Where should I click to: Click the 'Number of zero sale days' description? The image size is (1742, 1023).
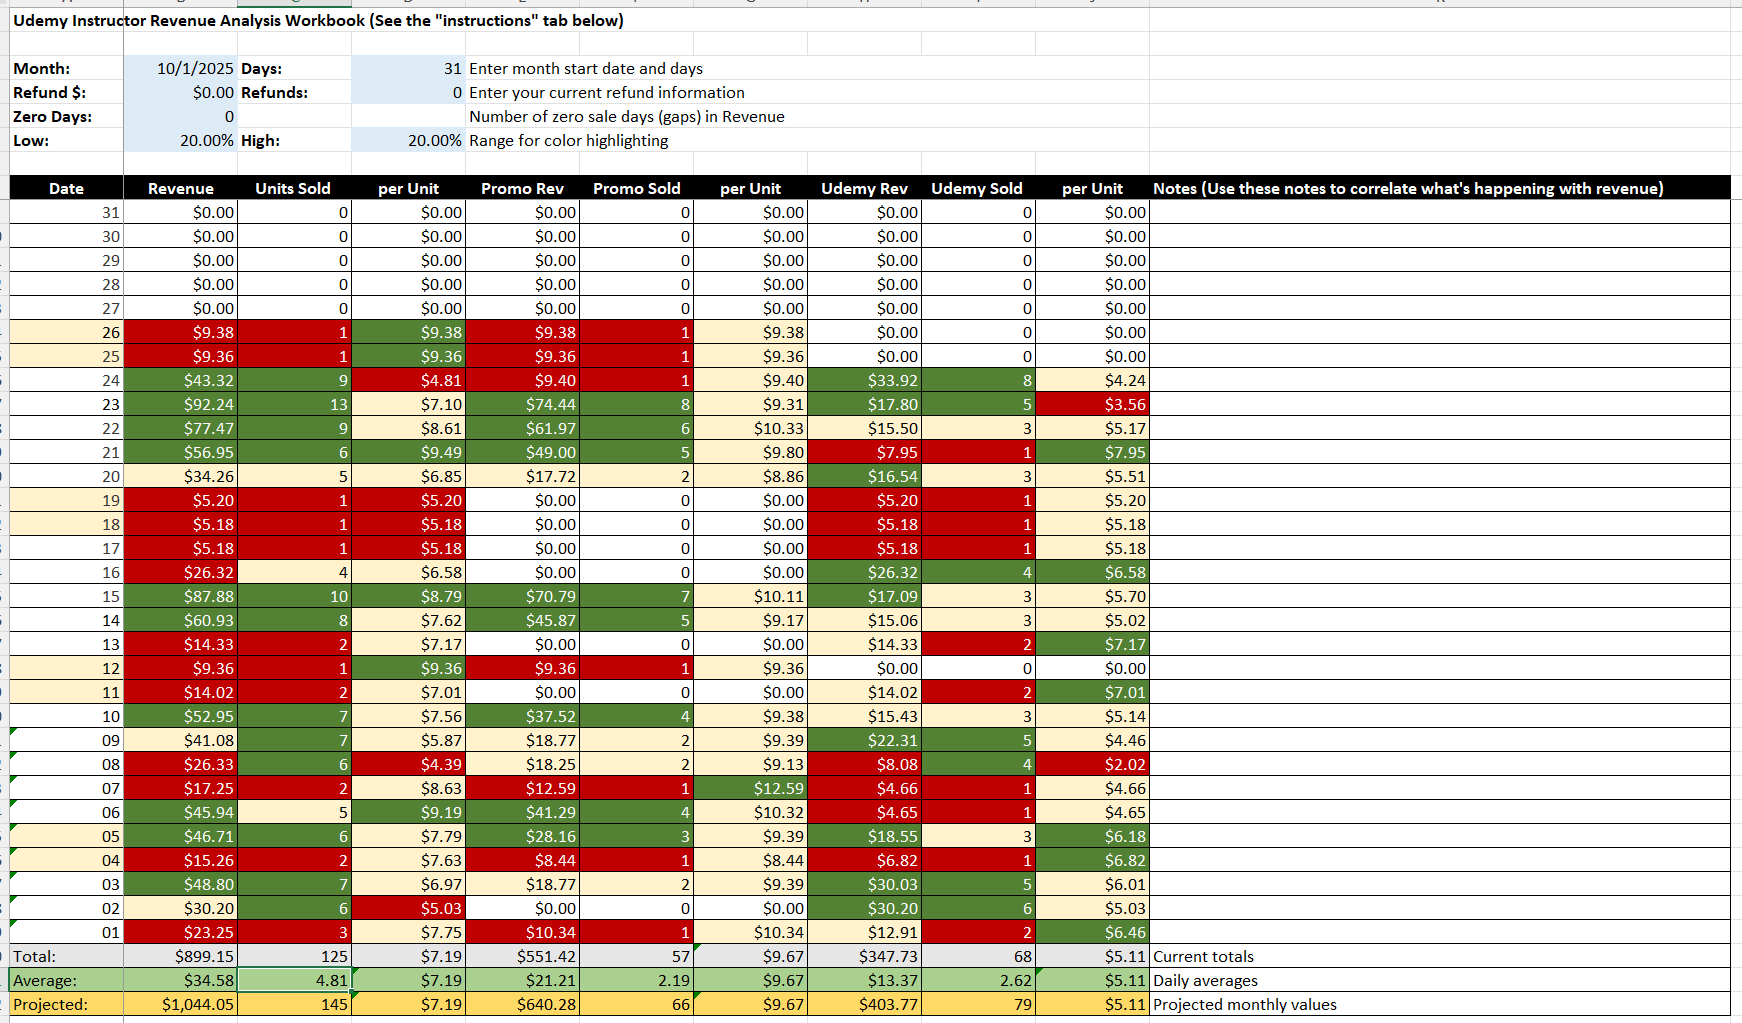coord(627,116)
